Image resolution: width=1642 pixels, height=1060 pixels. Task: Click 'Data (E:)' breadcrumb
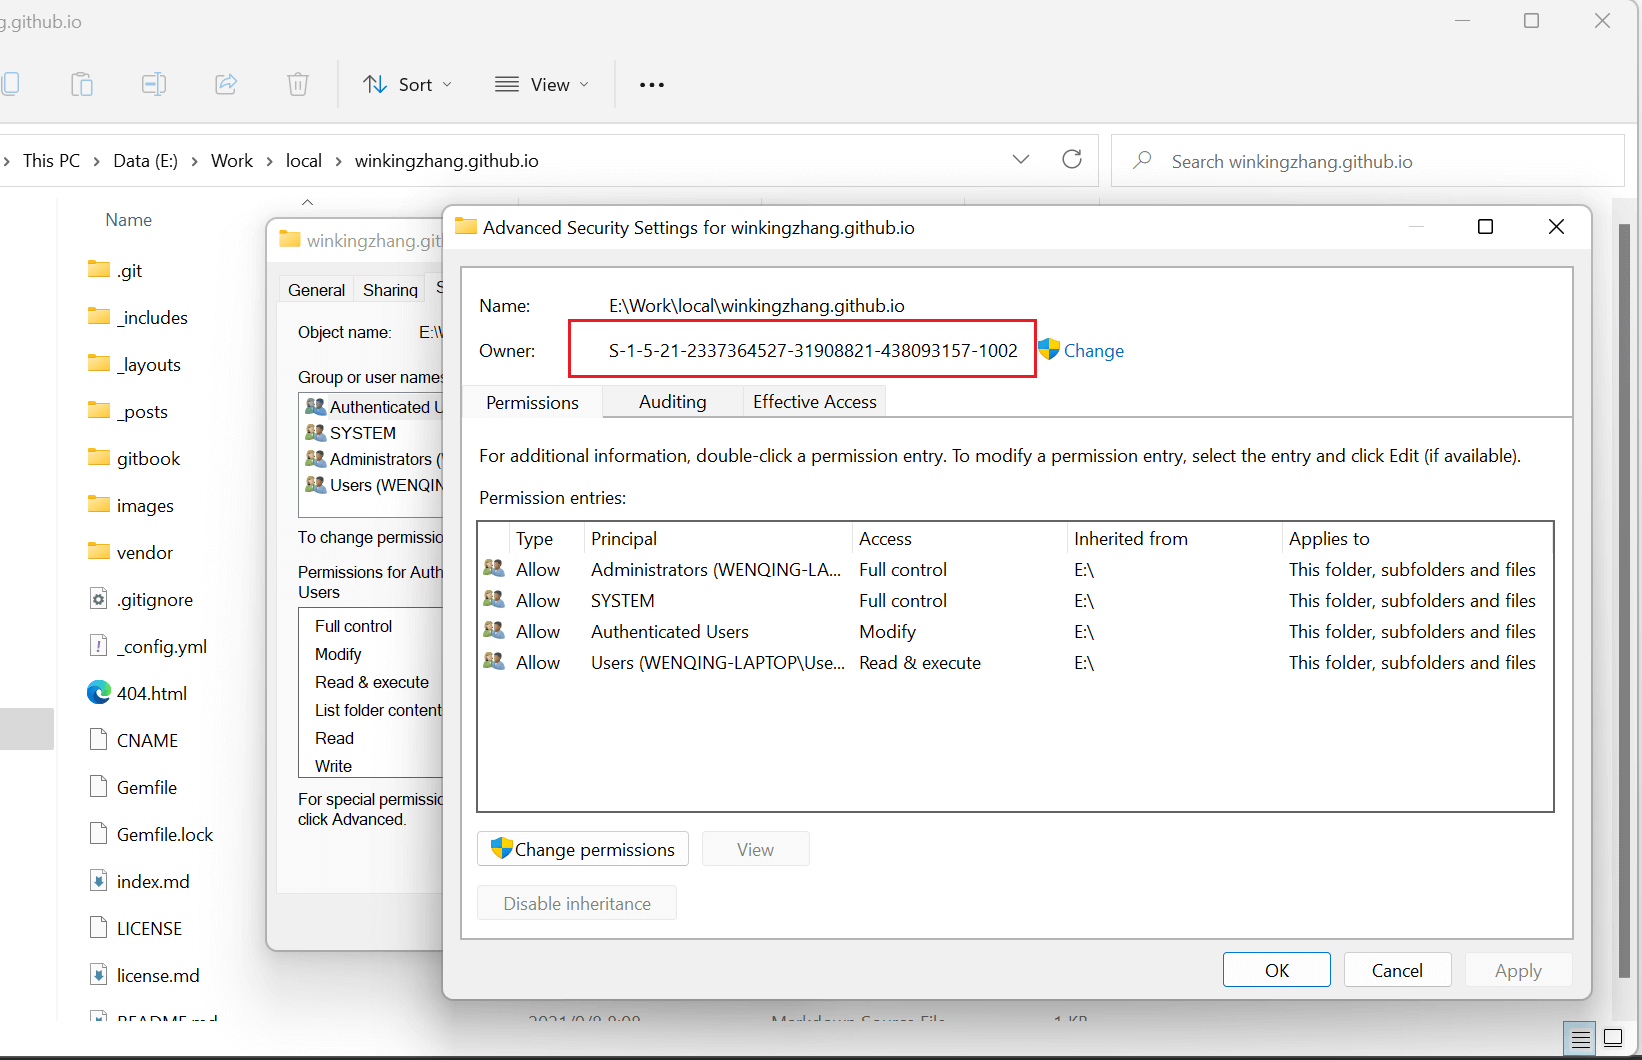[145, 161]
